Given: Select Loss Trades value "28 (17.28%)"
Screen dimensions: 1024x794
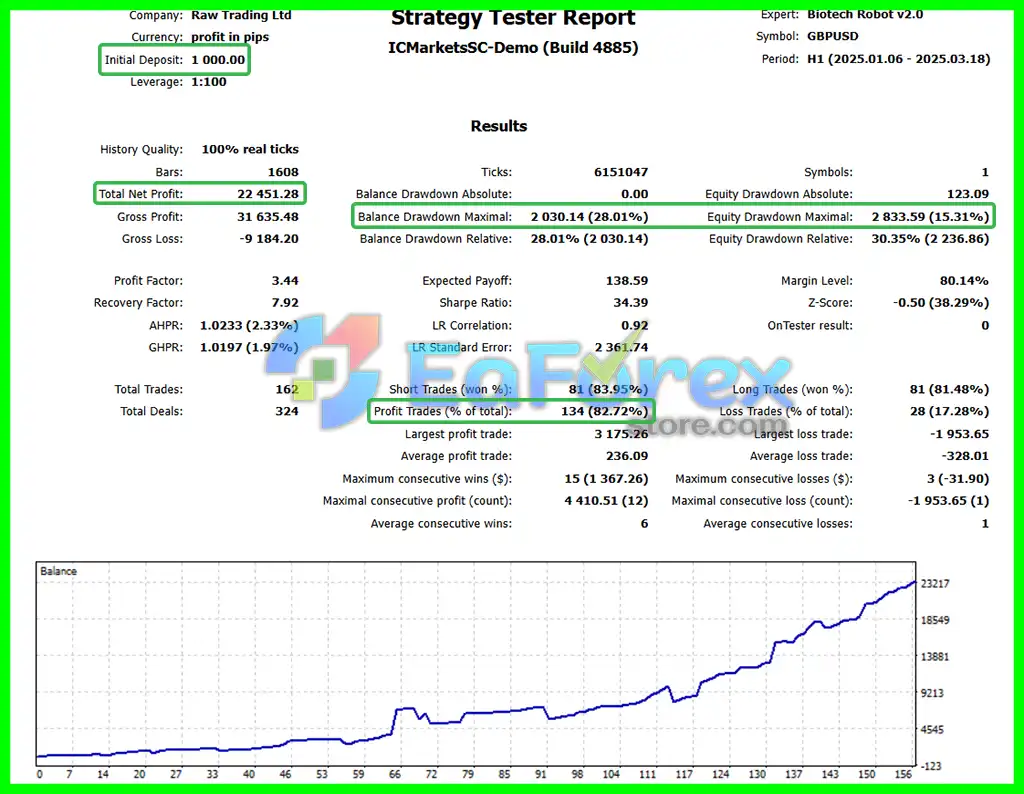Looking at the screenshot, I should (950, 411).
